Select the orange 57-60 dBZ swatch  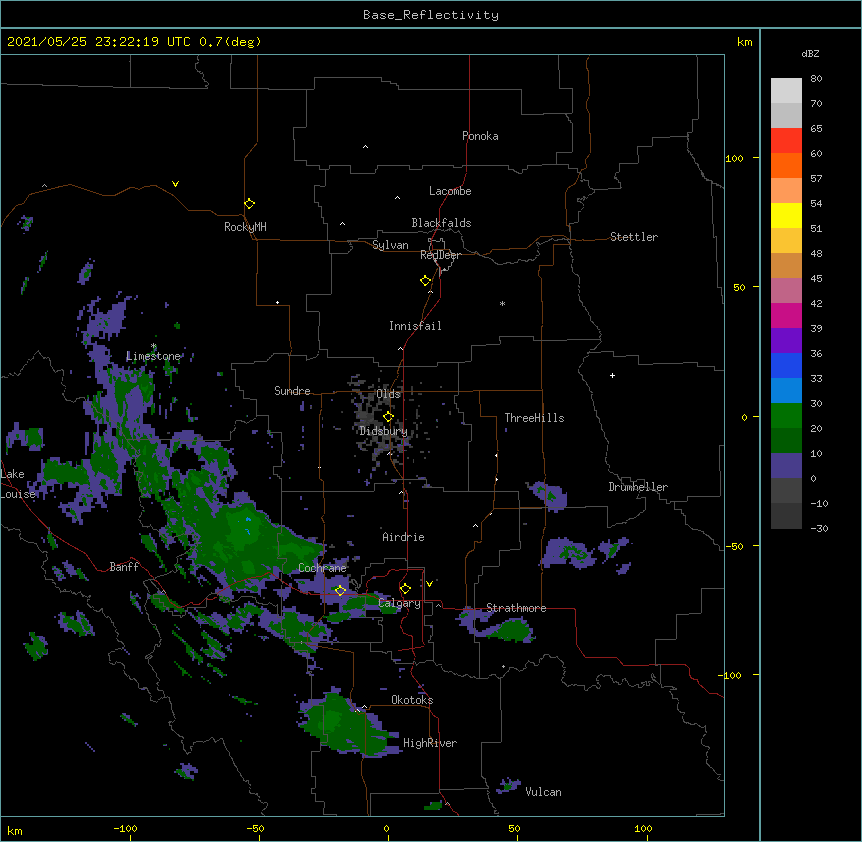click(786, 166)
